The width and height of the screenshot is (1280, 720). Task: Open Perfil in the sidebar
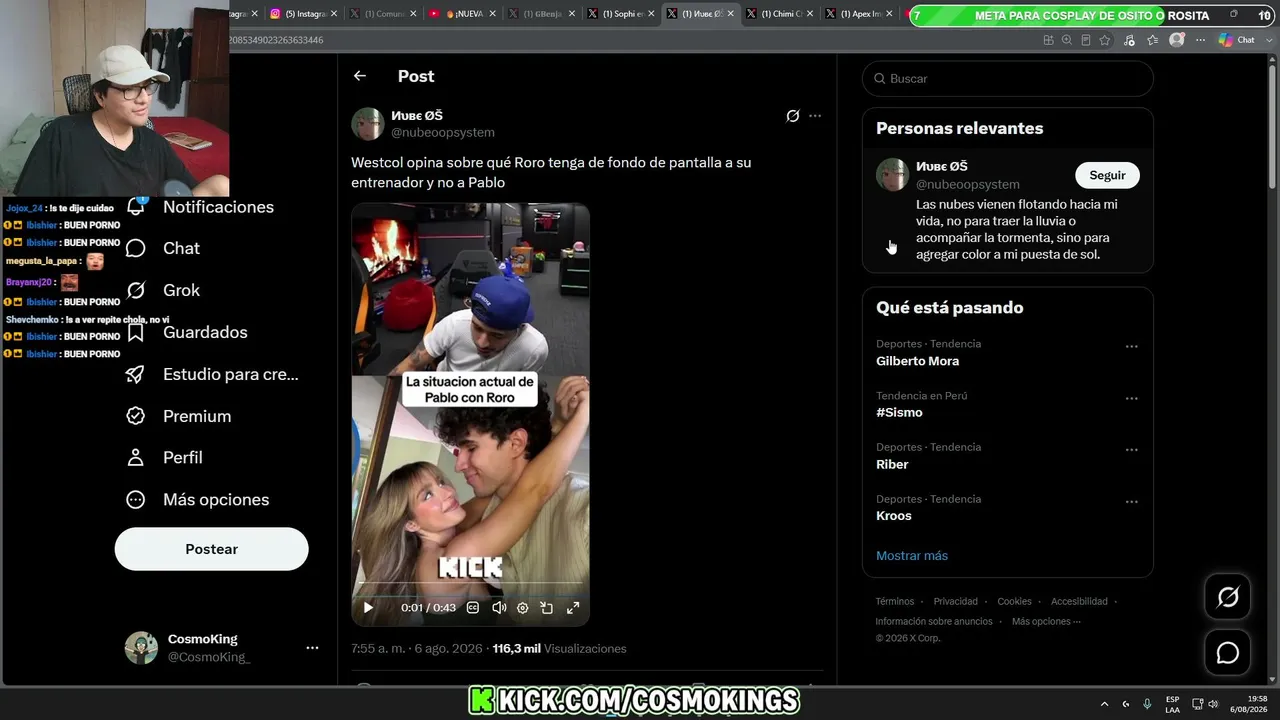point(164,457)
